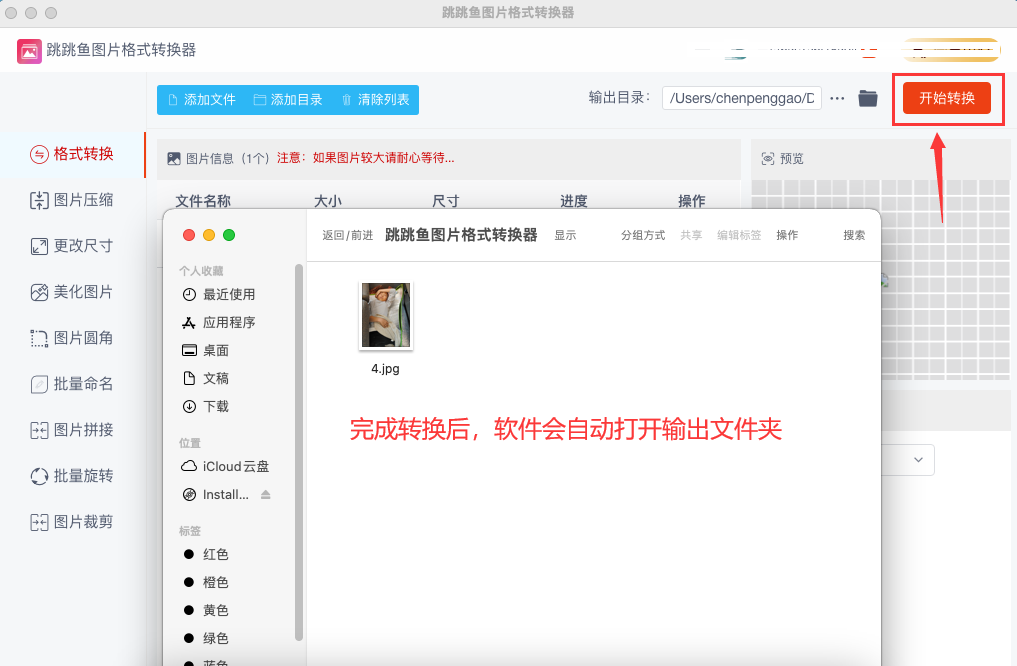1017x666 pixels.
Task: Open 图片拼接 image stitching tool
Action: [x=72, y=430]
